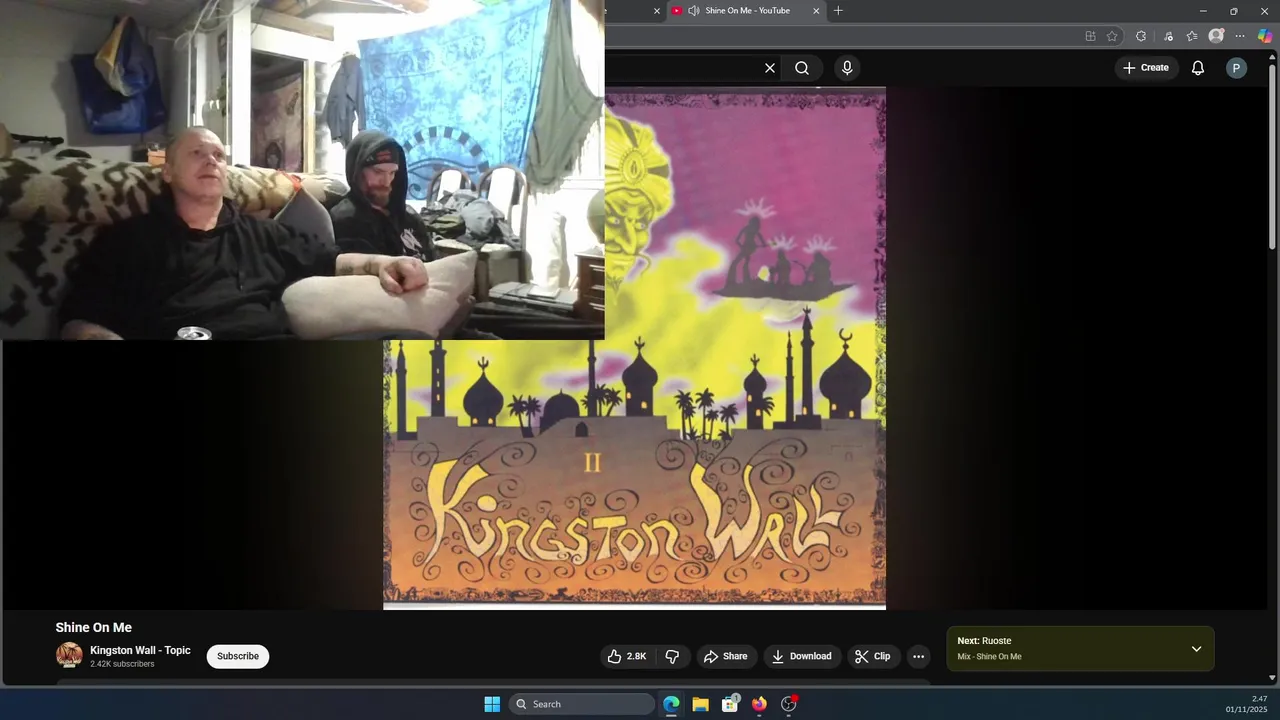Open a new browser tab

point(838,11)
